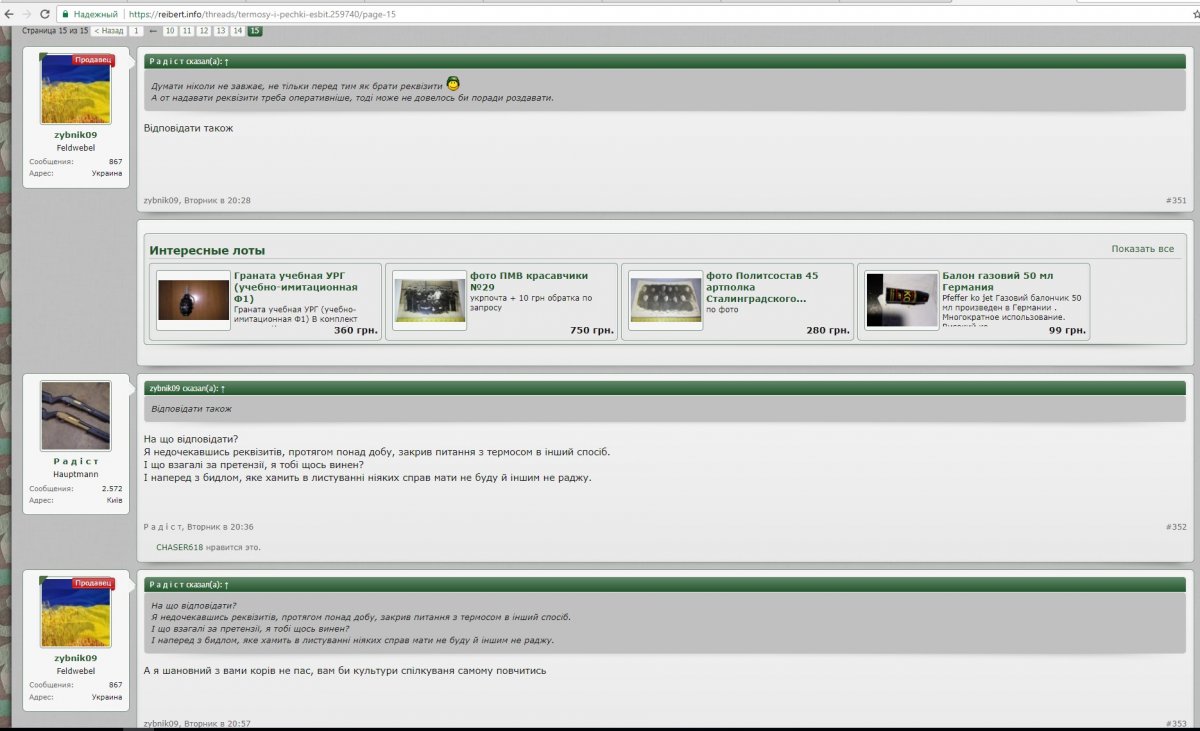Image resolution: width=1200 pixels, height=731 pixels.
Task: Open the post #352 permalink
Action: (x=1176, y=526)
